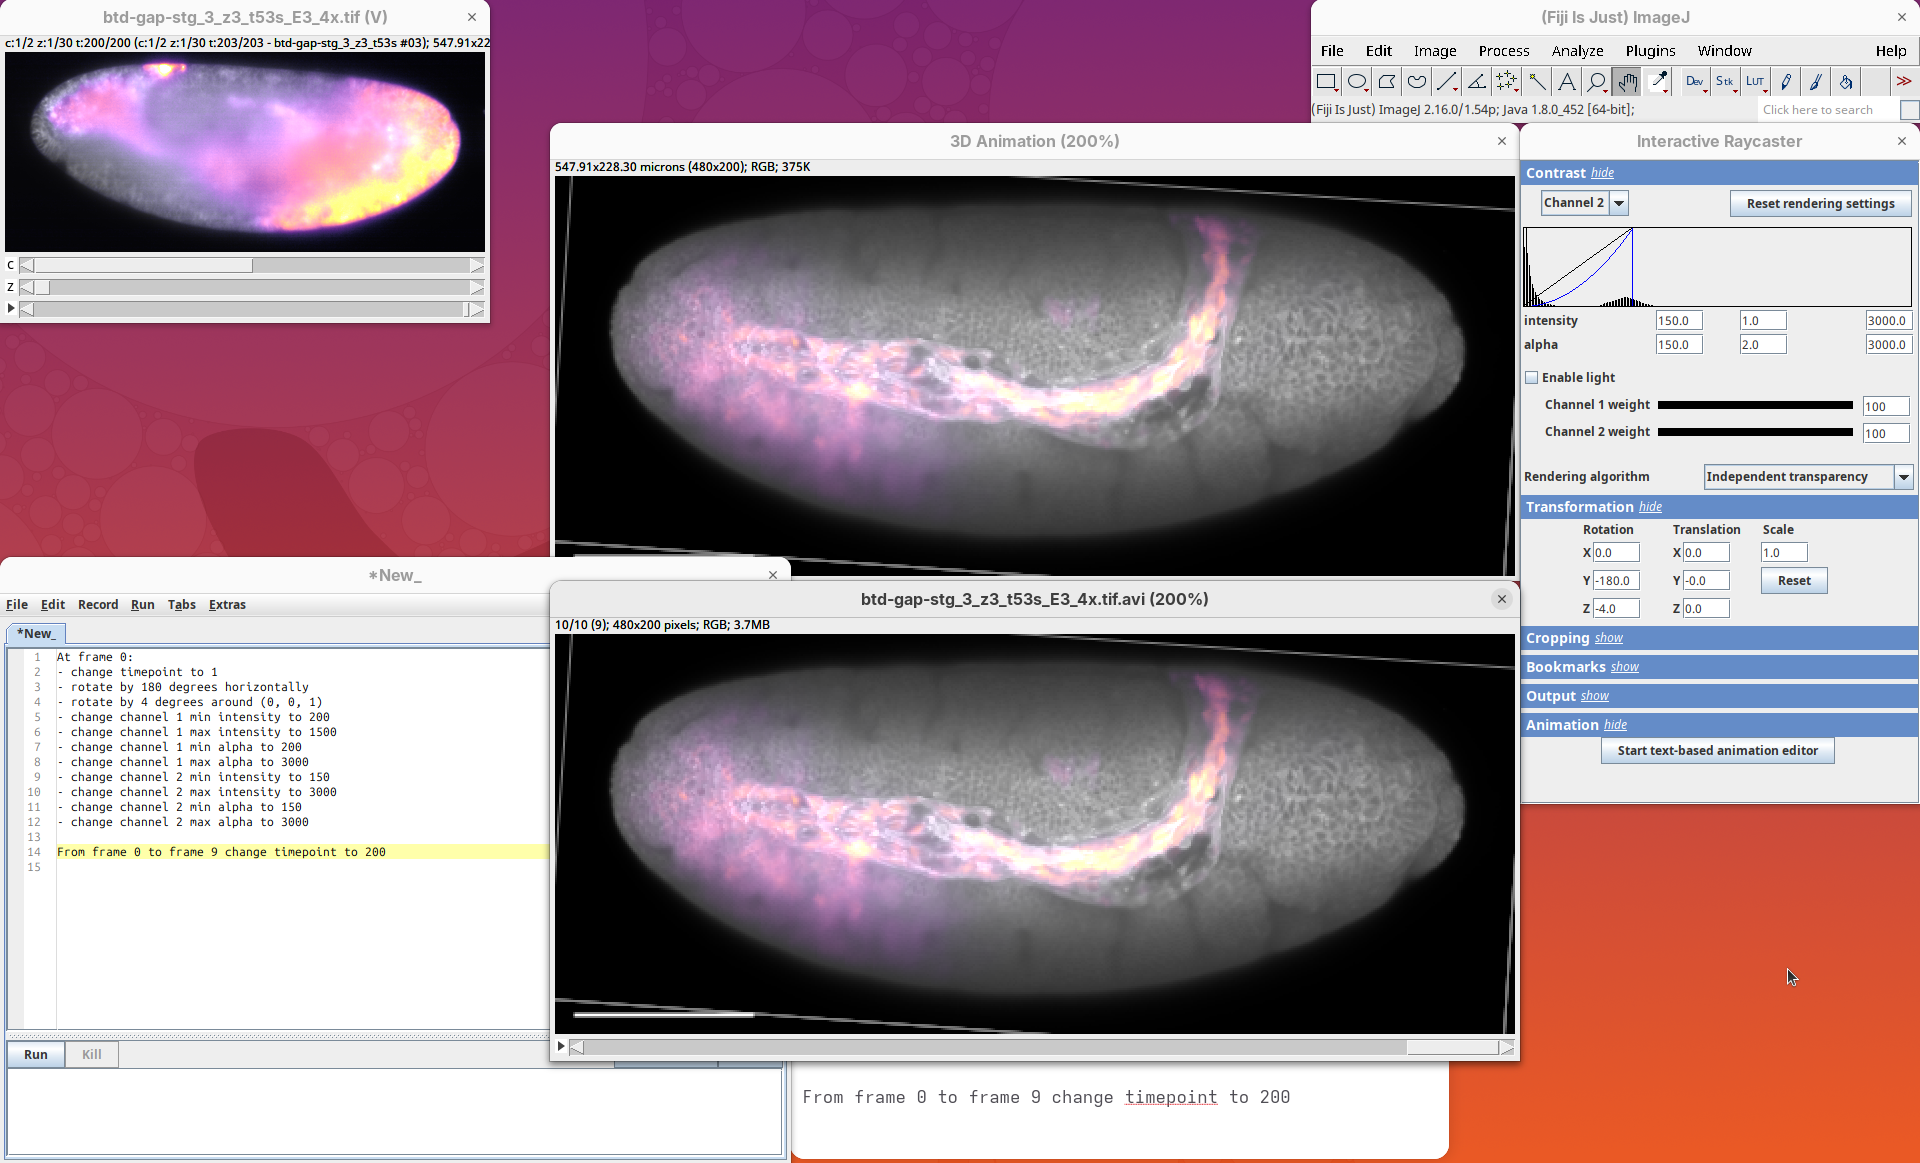Click the Rotation Y input field

(x=1616, y=581)
